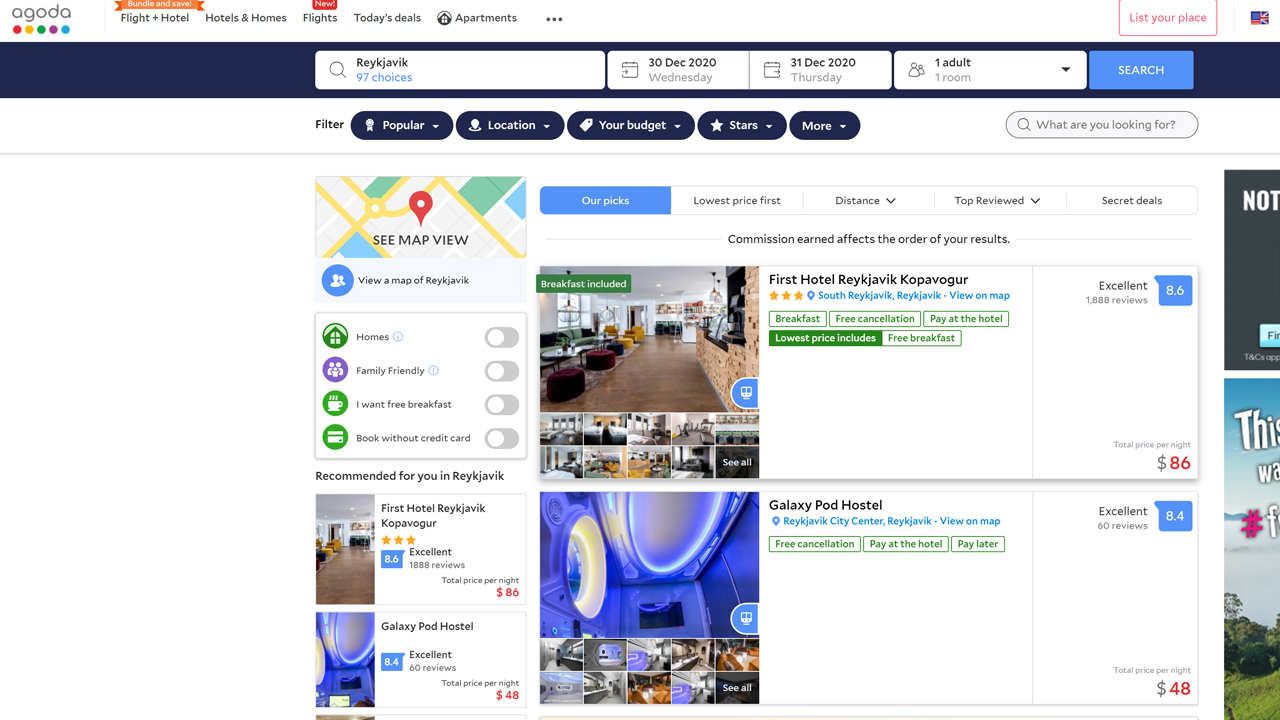Toggle the Homes switch

click(502, 337)
